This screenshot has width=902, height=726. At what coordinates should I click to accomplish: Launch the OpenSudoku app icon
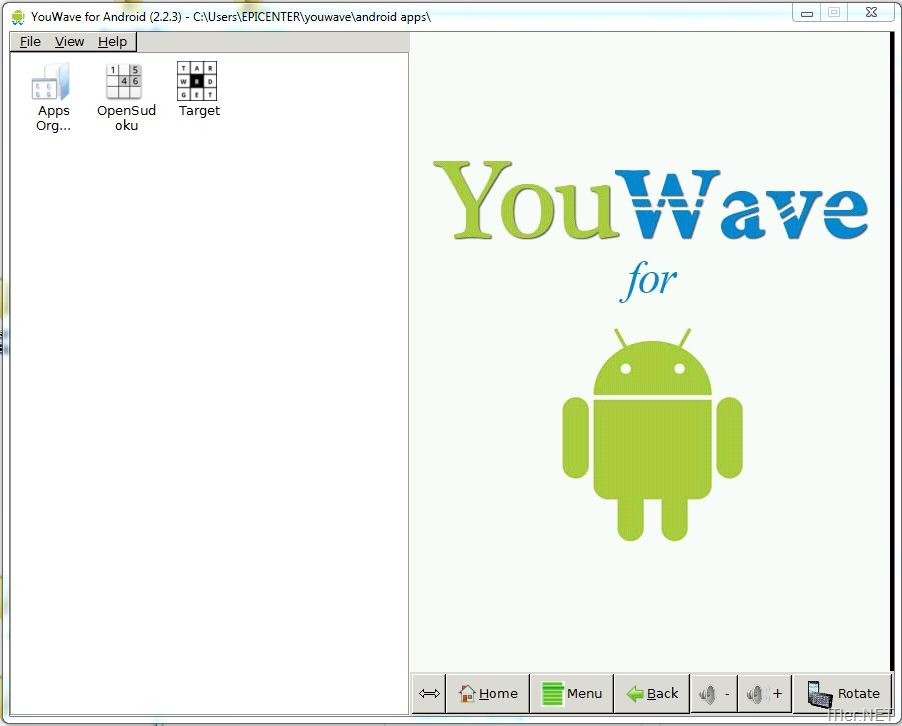coord(125,81)
